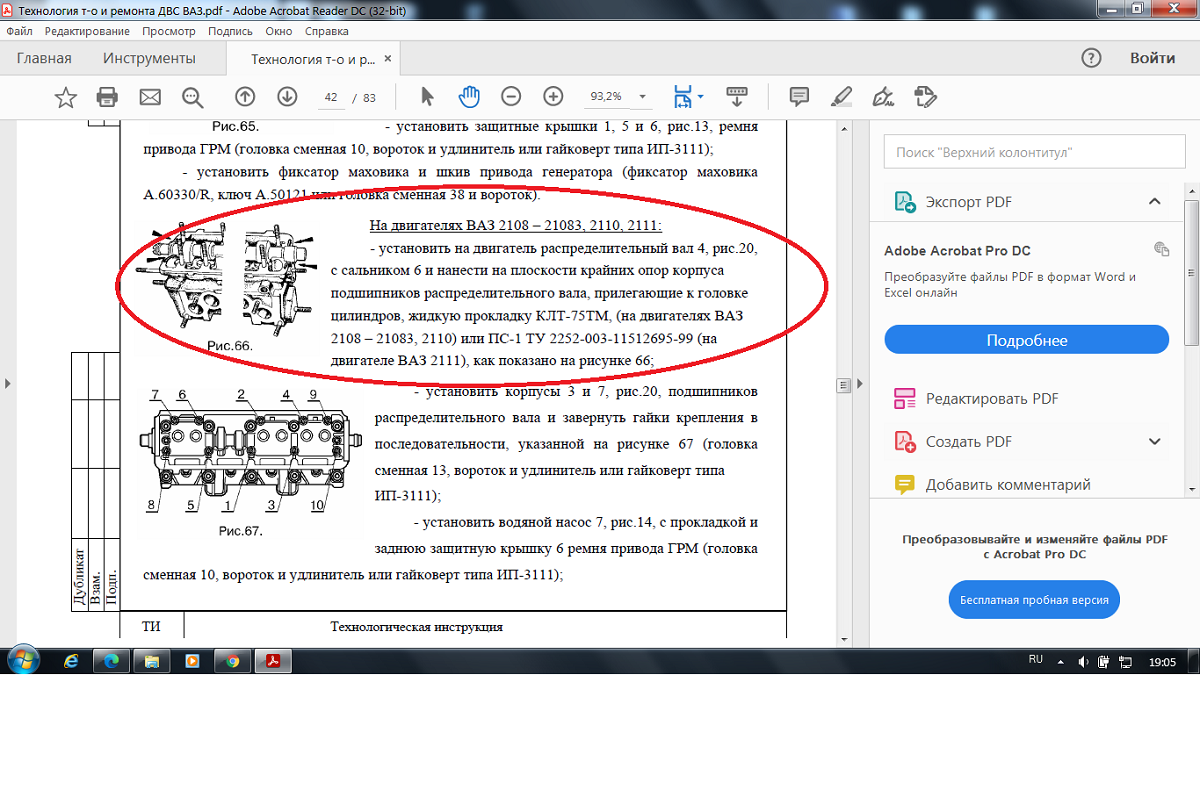Print the document using the printer icon
The height and width of the screenshot is (790, 1200).
tap(107, 97)
